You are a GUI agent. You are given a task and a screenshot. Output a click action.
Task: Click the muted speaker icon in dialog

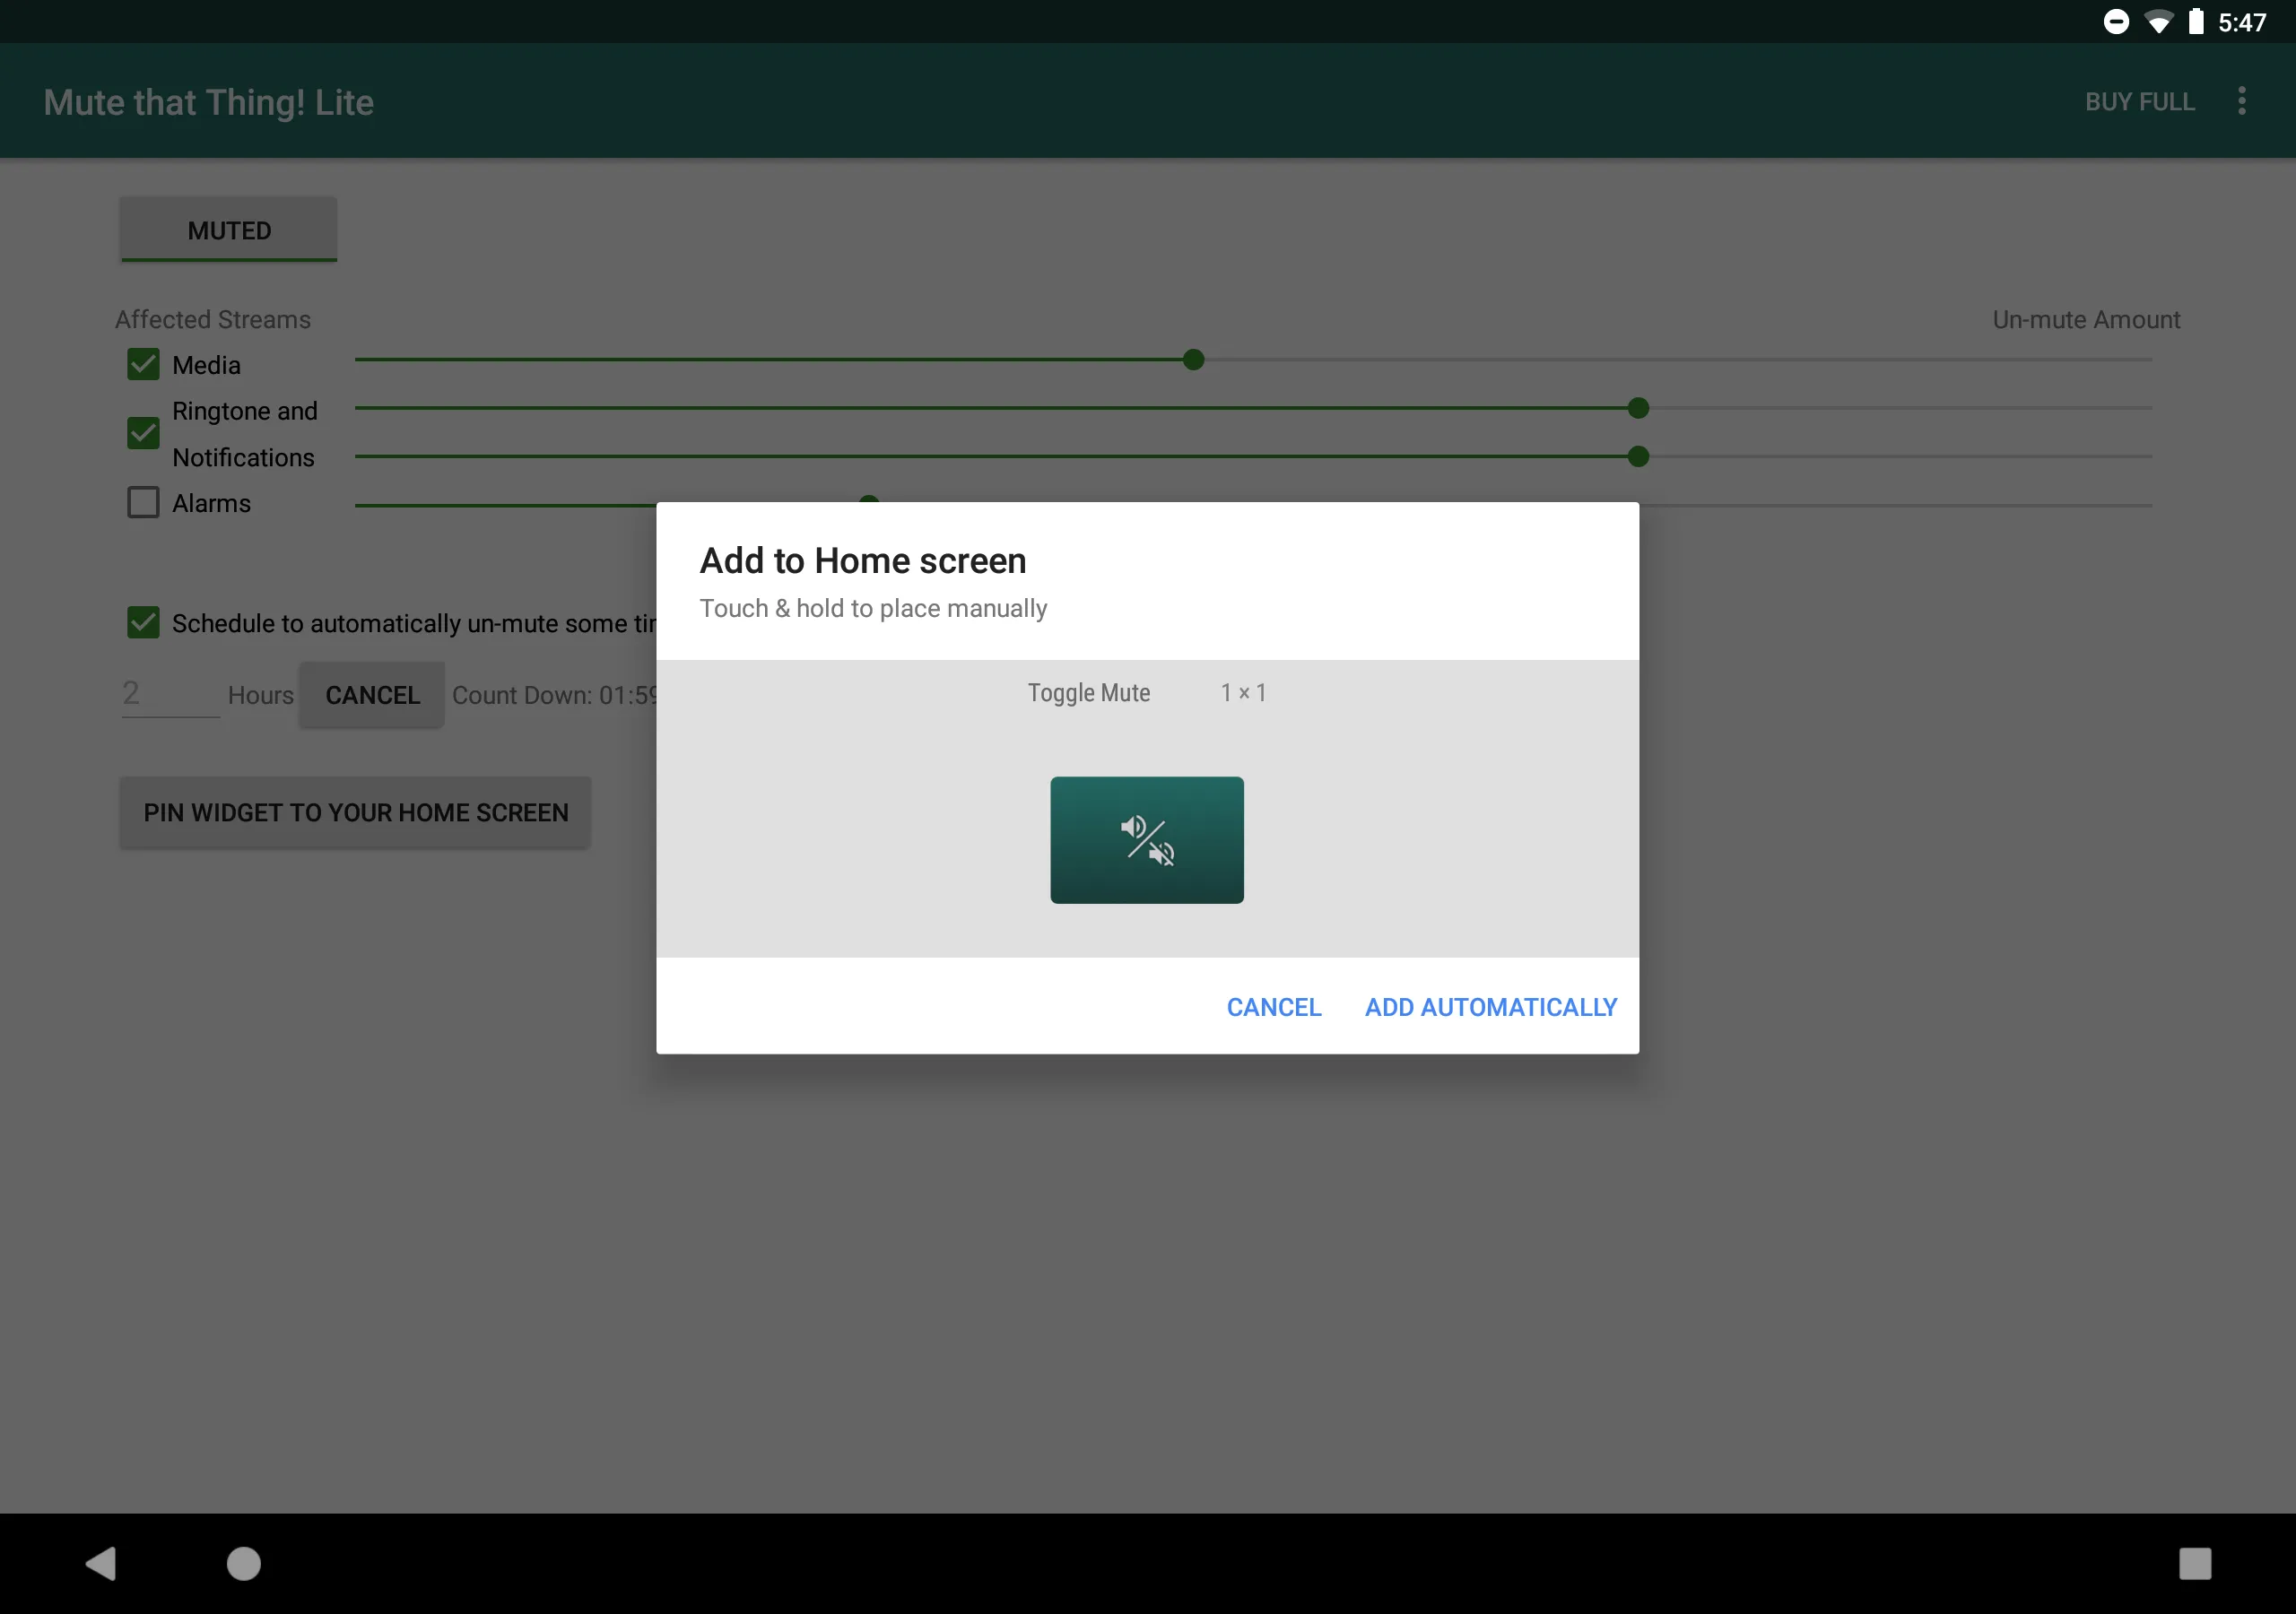[1148, 838]
